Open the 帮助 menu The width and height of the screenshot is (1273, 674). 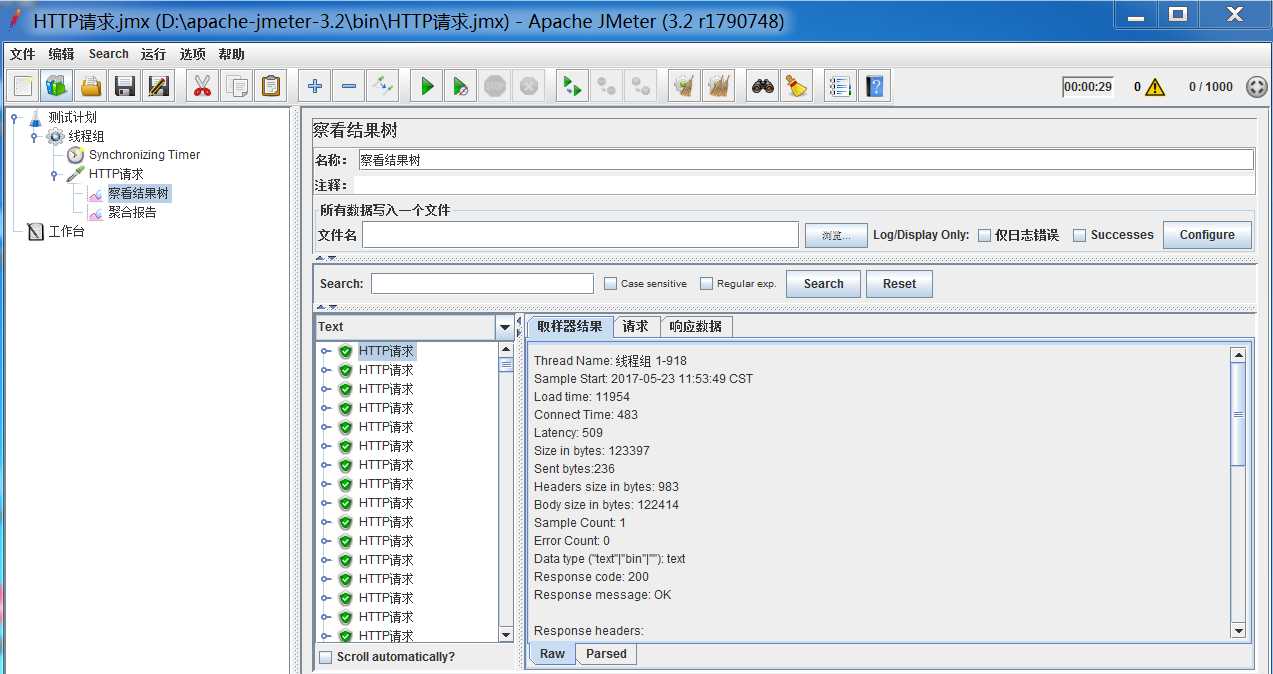click(231, 54)
